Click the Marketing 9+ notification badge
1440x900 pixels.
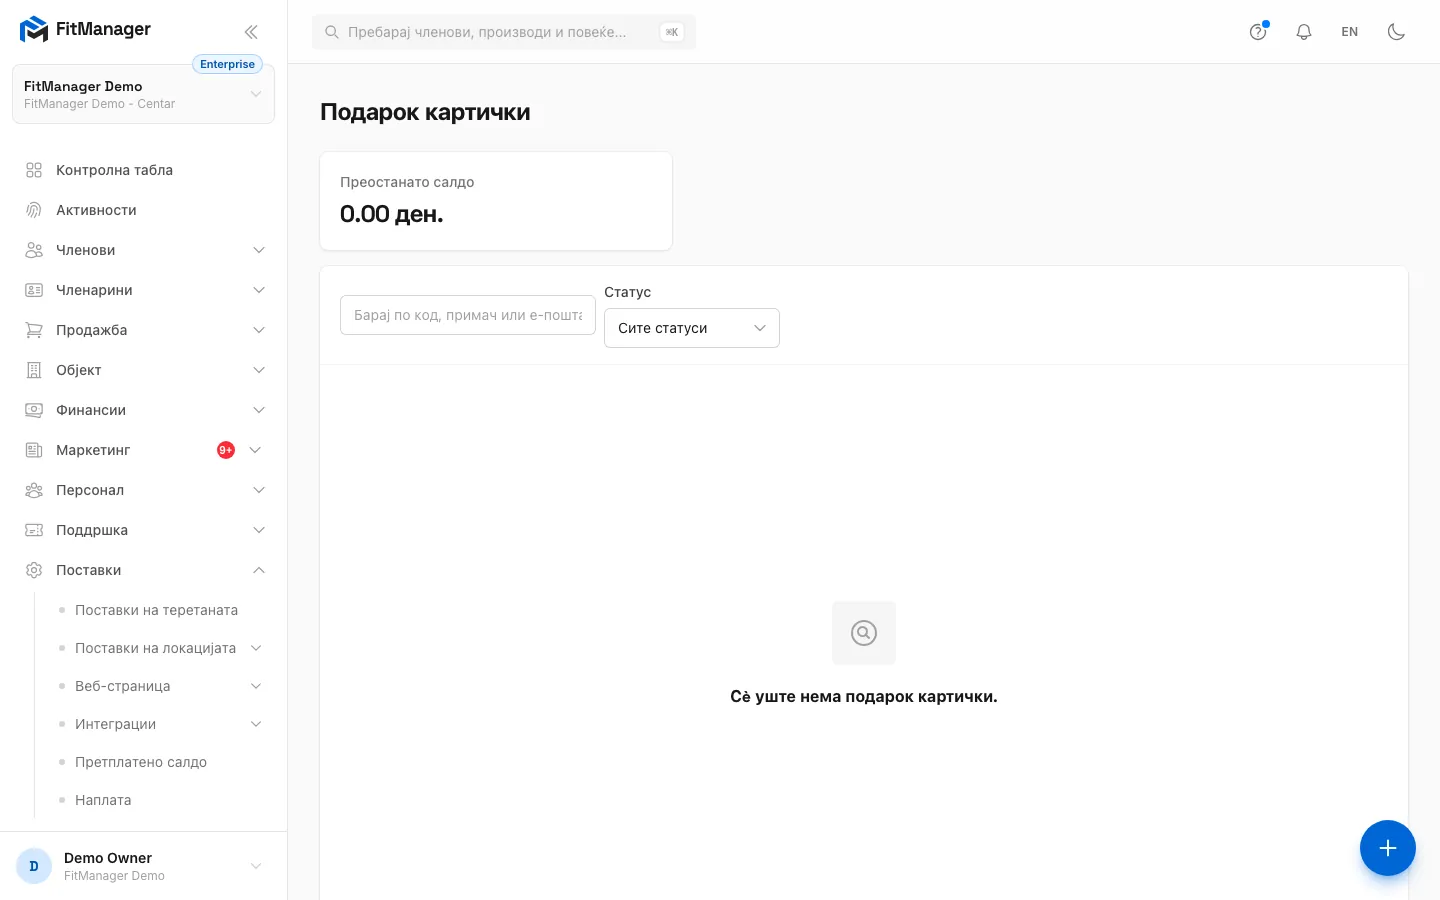point(226,450)
